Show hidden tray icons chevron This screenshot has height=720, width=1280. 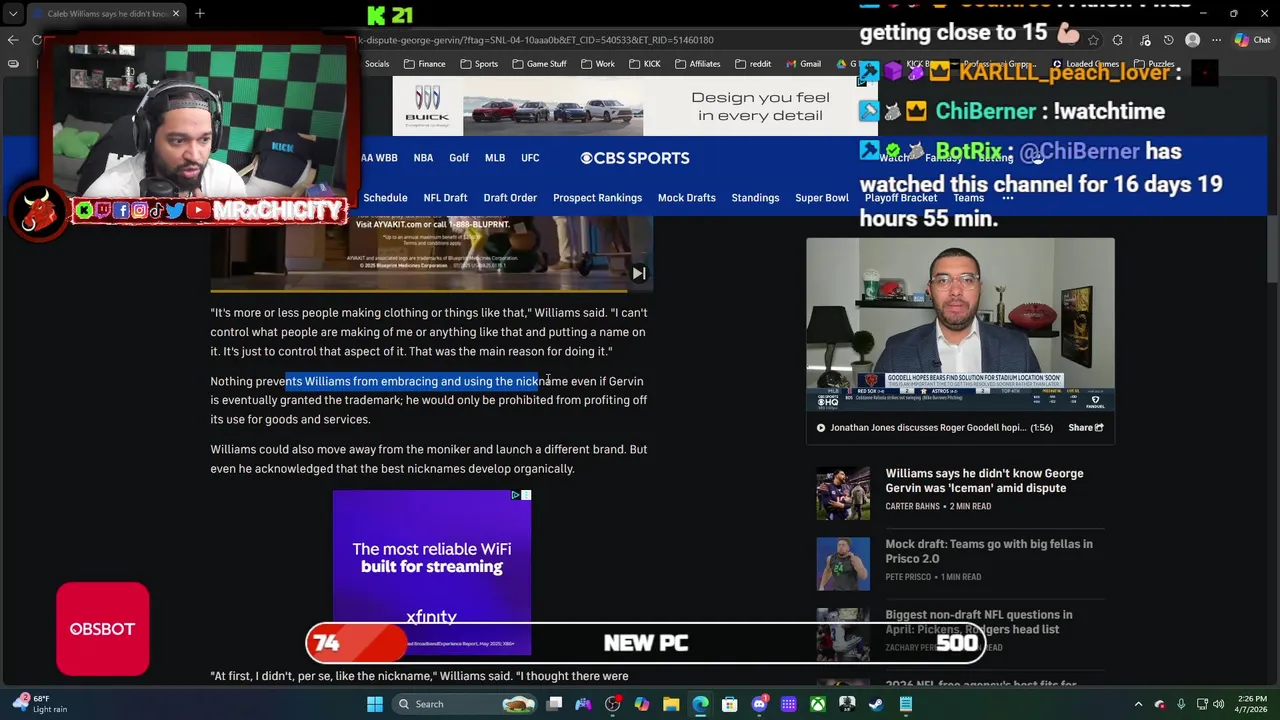point(1138,704)
